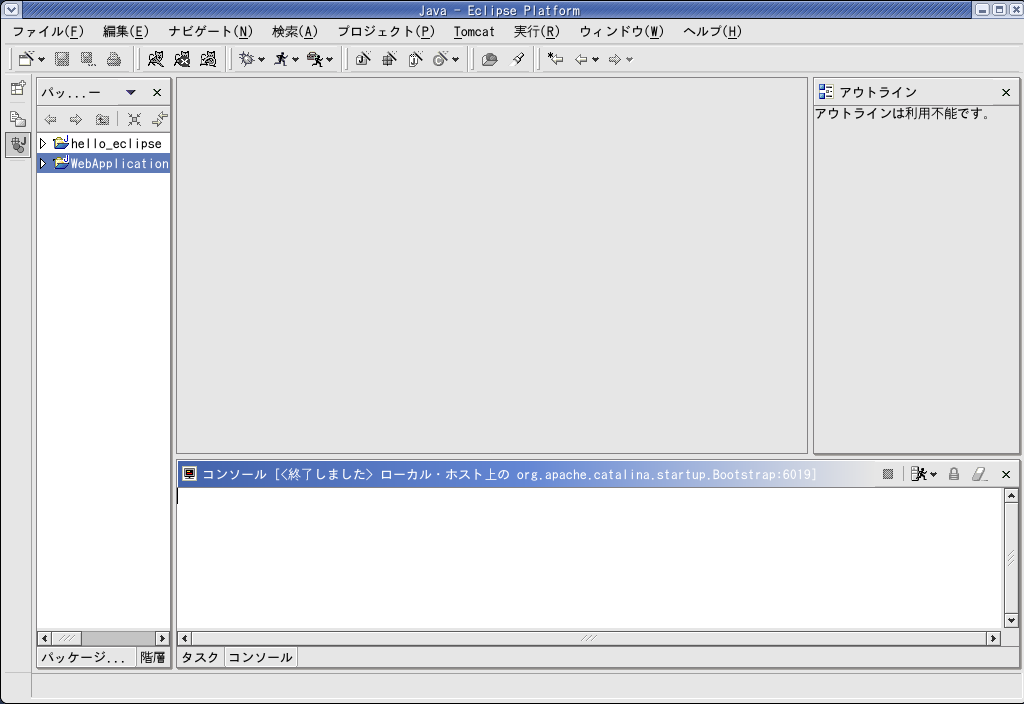Viewport: 1024px width, 704px height.
Task: Open Package Explorer view menu triangle
Action: click(131, 92)
